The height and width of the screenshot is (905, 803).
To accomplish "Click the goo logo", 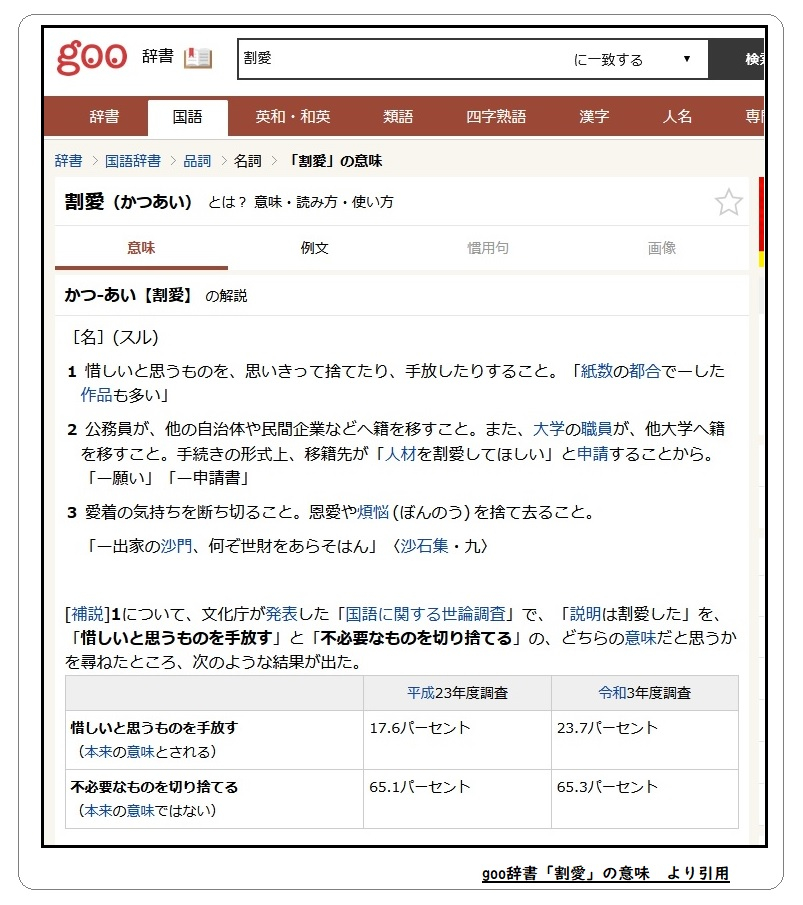I will click(x=91, y=58).
